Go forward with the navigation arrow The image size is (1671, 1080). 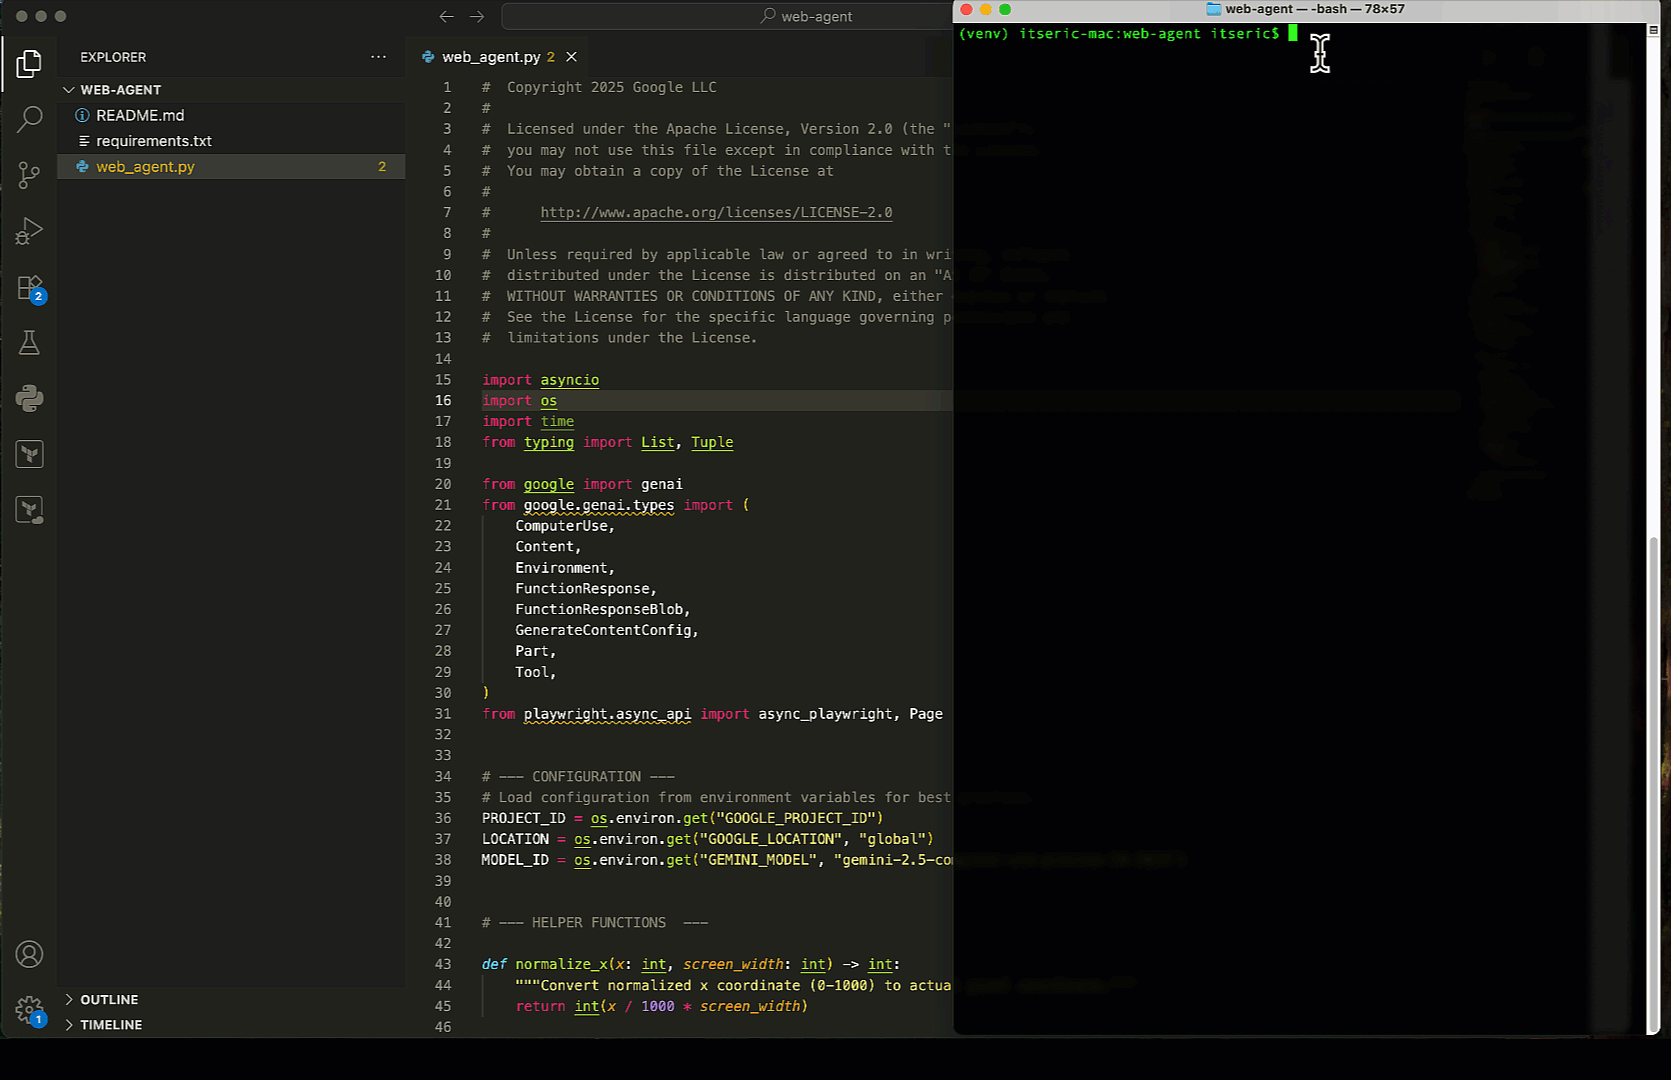pos(477,16)
